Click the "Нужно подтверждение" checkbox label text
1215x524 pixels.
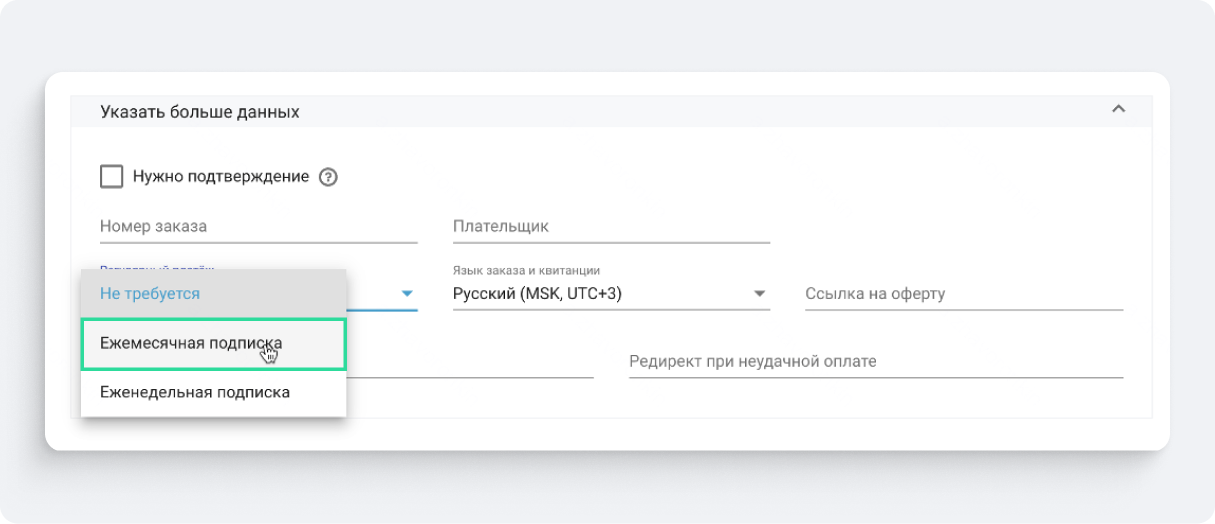point(221,177)
